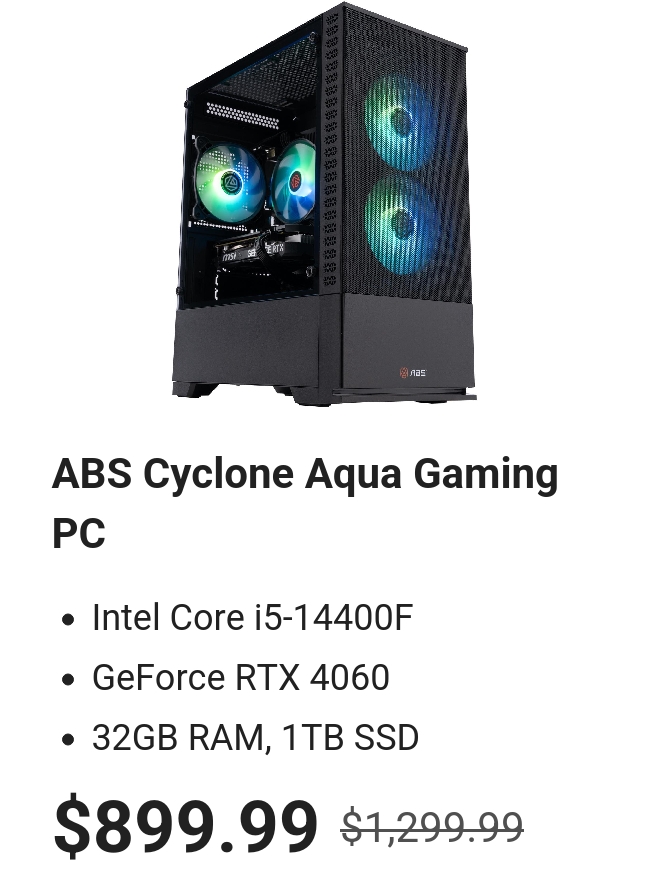Click the word PC on title's second line
Image resolution: width=649 pixels, height=870 pixels.
point(79,533)
